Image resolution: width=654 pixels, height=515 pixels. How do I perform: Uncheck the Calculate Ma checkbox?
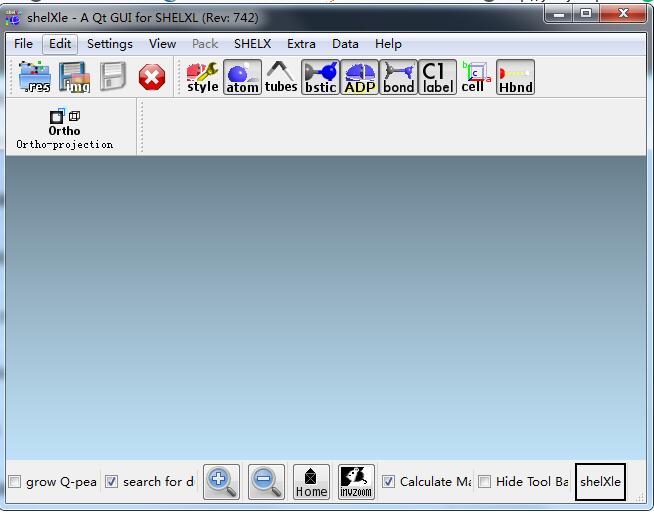pos(388,482)
